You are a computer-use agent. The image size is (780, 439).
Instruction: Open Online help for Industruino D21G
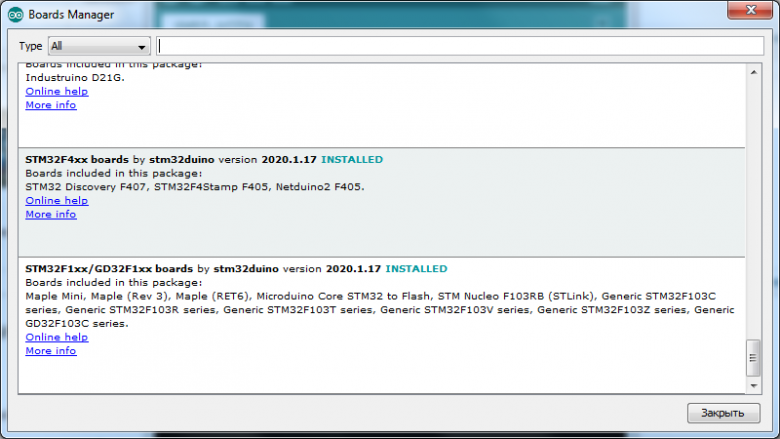pos(57,91)
